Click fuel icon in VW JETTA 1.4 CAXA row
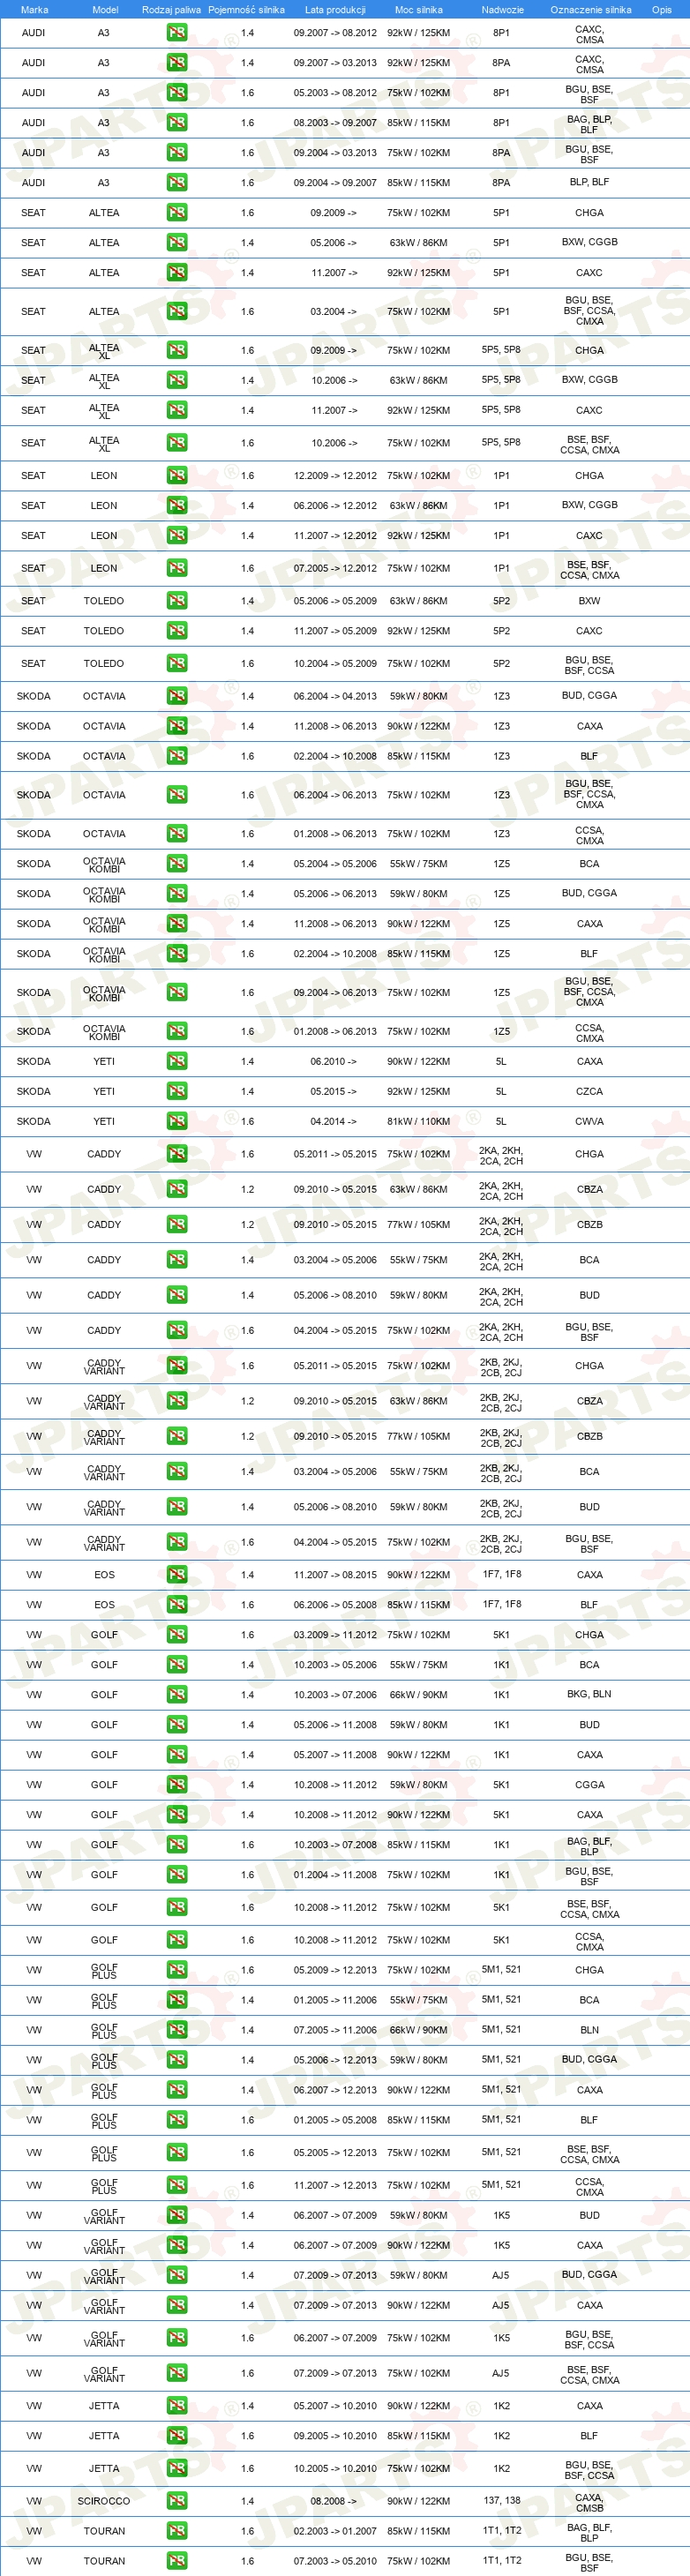This screenshot has height=2576, width=690. click(177, 2405)
